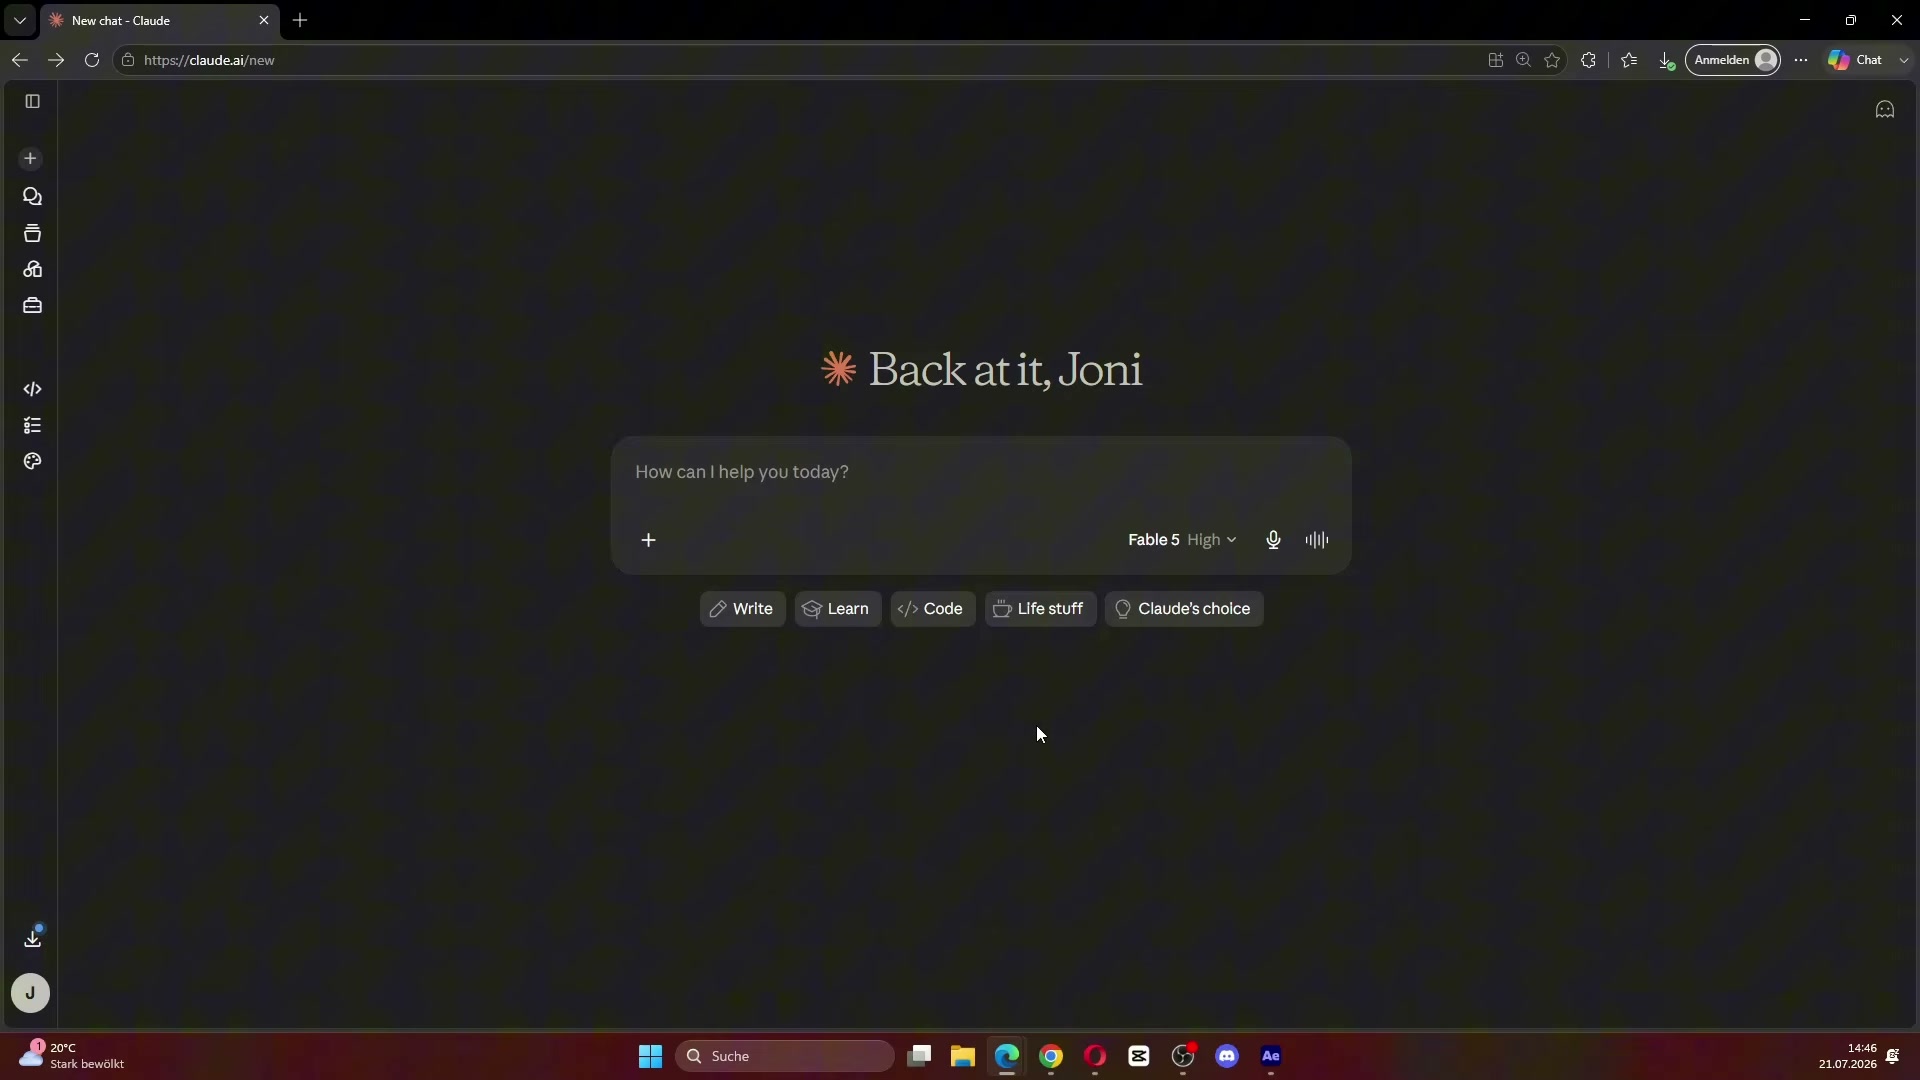Go forward in the browser
The width and height of the screenshot is (1920, 1080).
coord(56,60)
